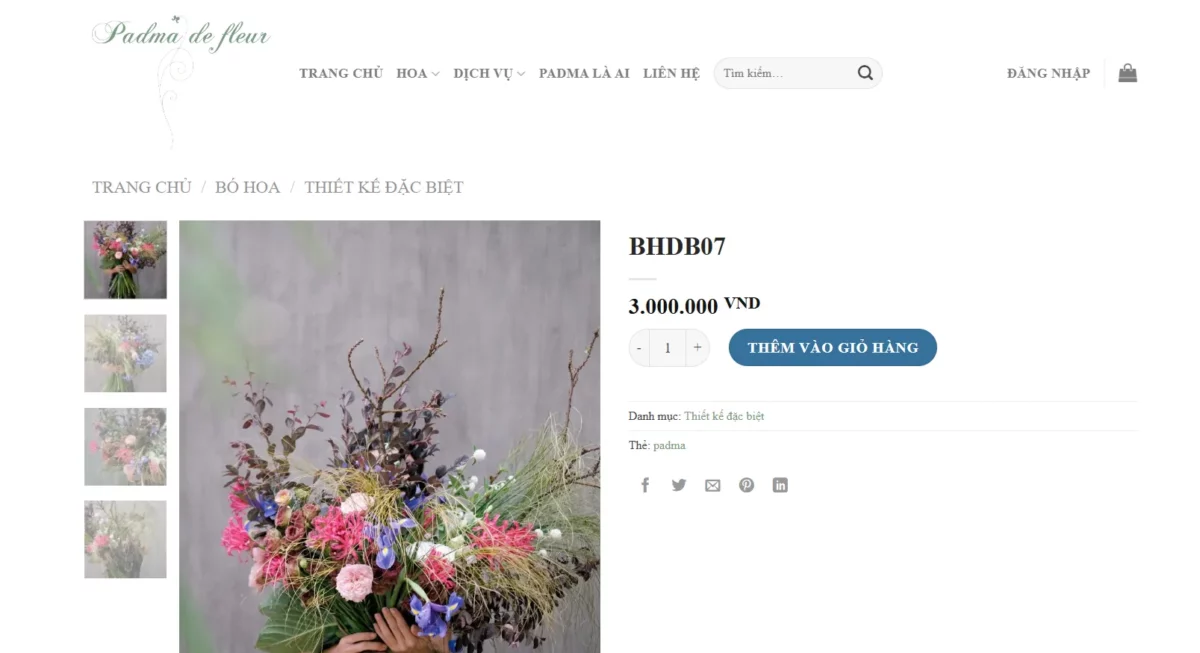Go home via Padma de fleur logo
The image size is (1200, 653).
(x=181, y=80)
